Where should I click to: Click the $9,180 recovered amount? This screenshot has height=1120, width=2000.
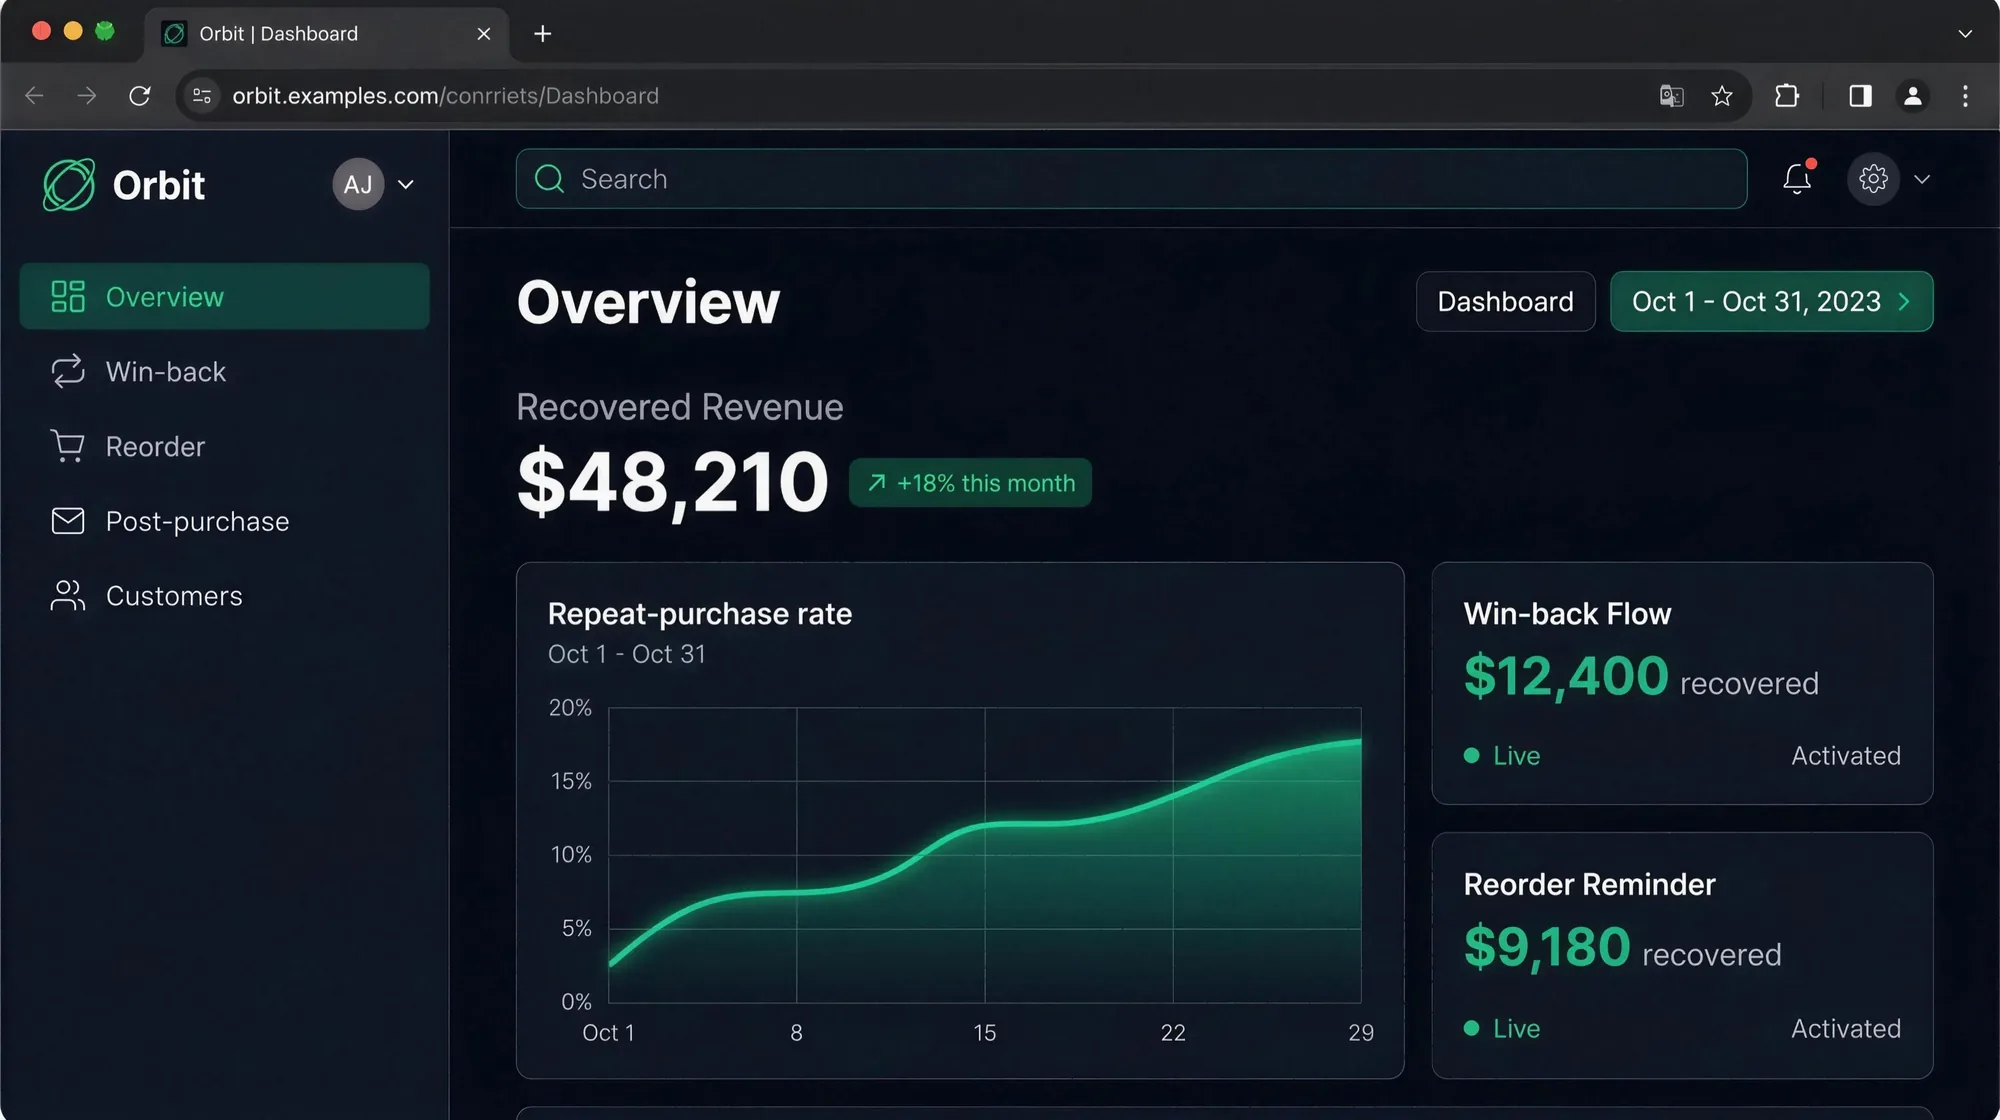pos(1547,947)
